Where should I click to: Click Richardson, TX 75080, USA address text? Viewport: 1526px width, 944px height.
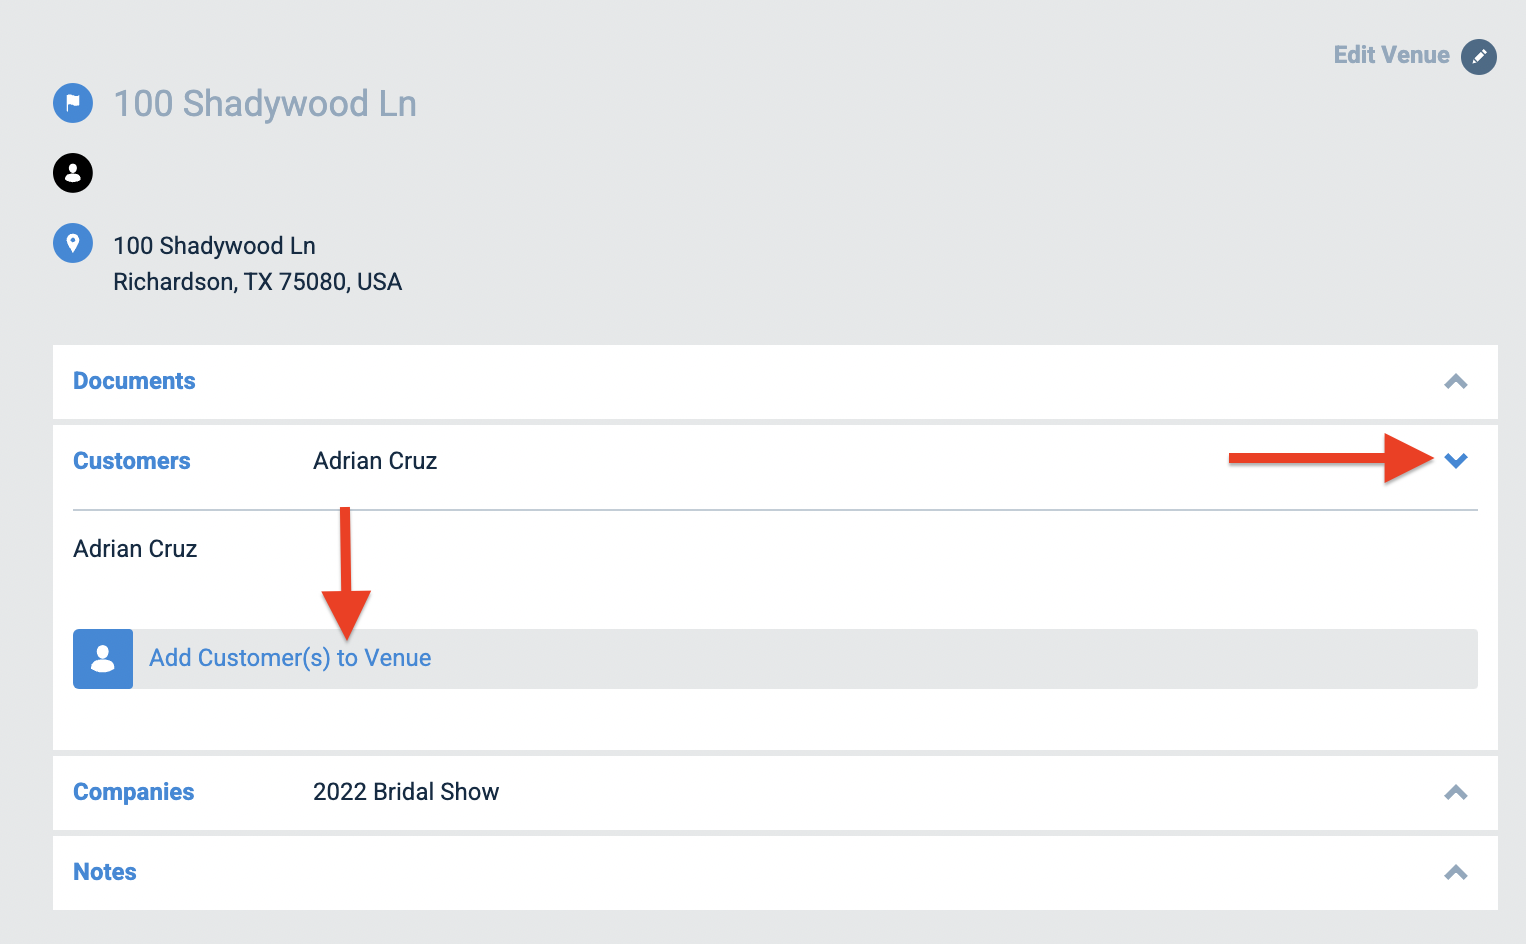257,282
